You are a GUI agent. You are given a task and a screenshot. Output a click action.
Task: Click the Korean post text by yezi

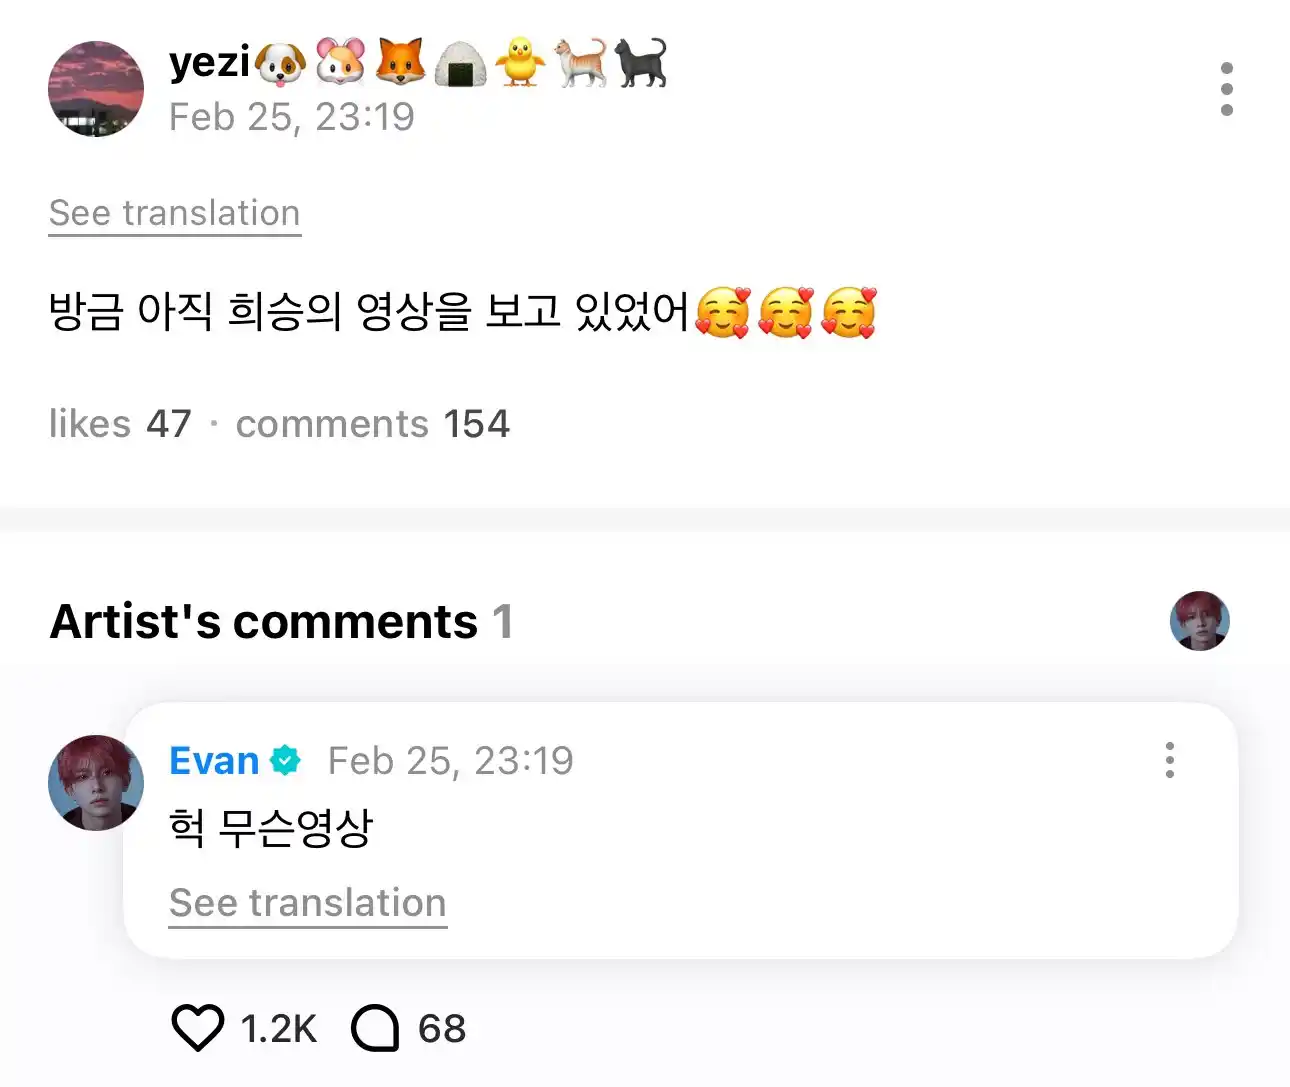tap(368, 311)
